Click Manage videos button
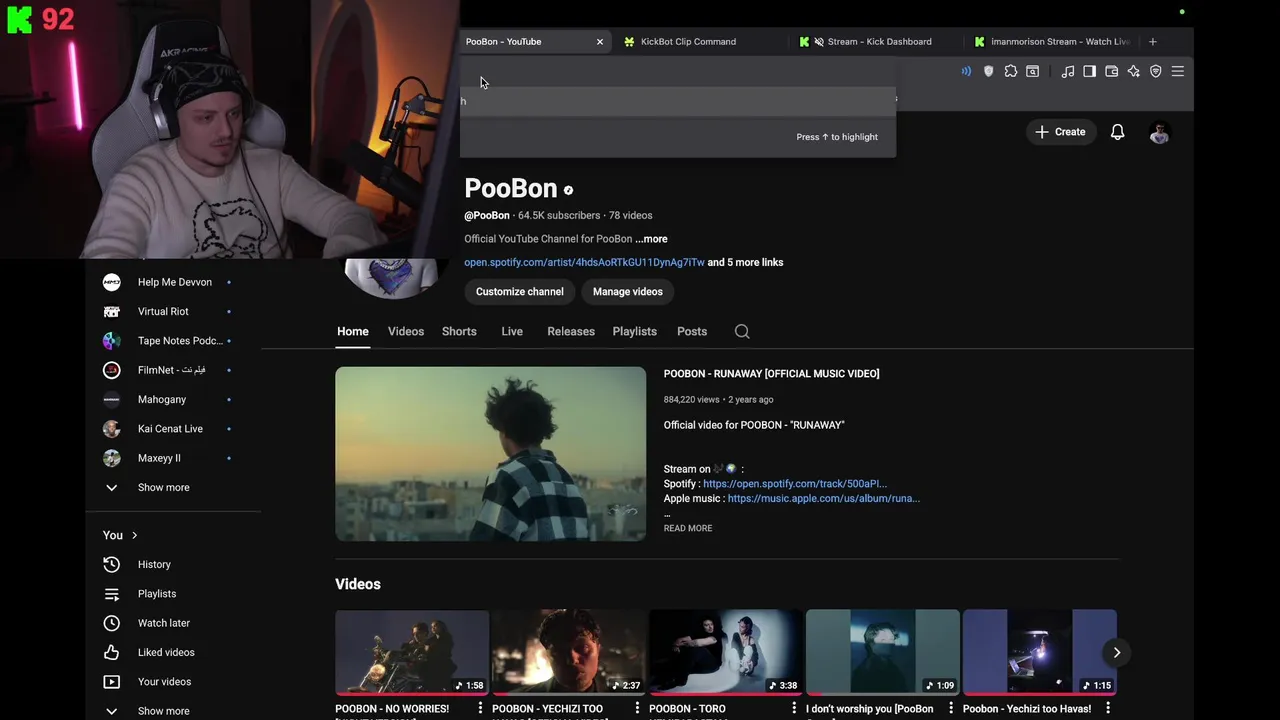This screenshot has height=720, width=1280. pos(628,291)
